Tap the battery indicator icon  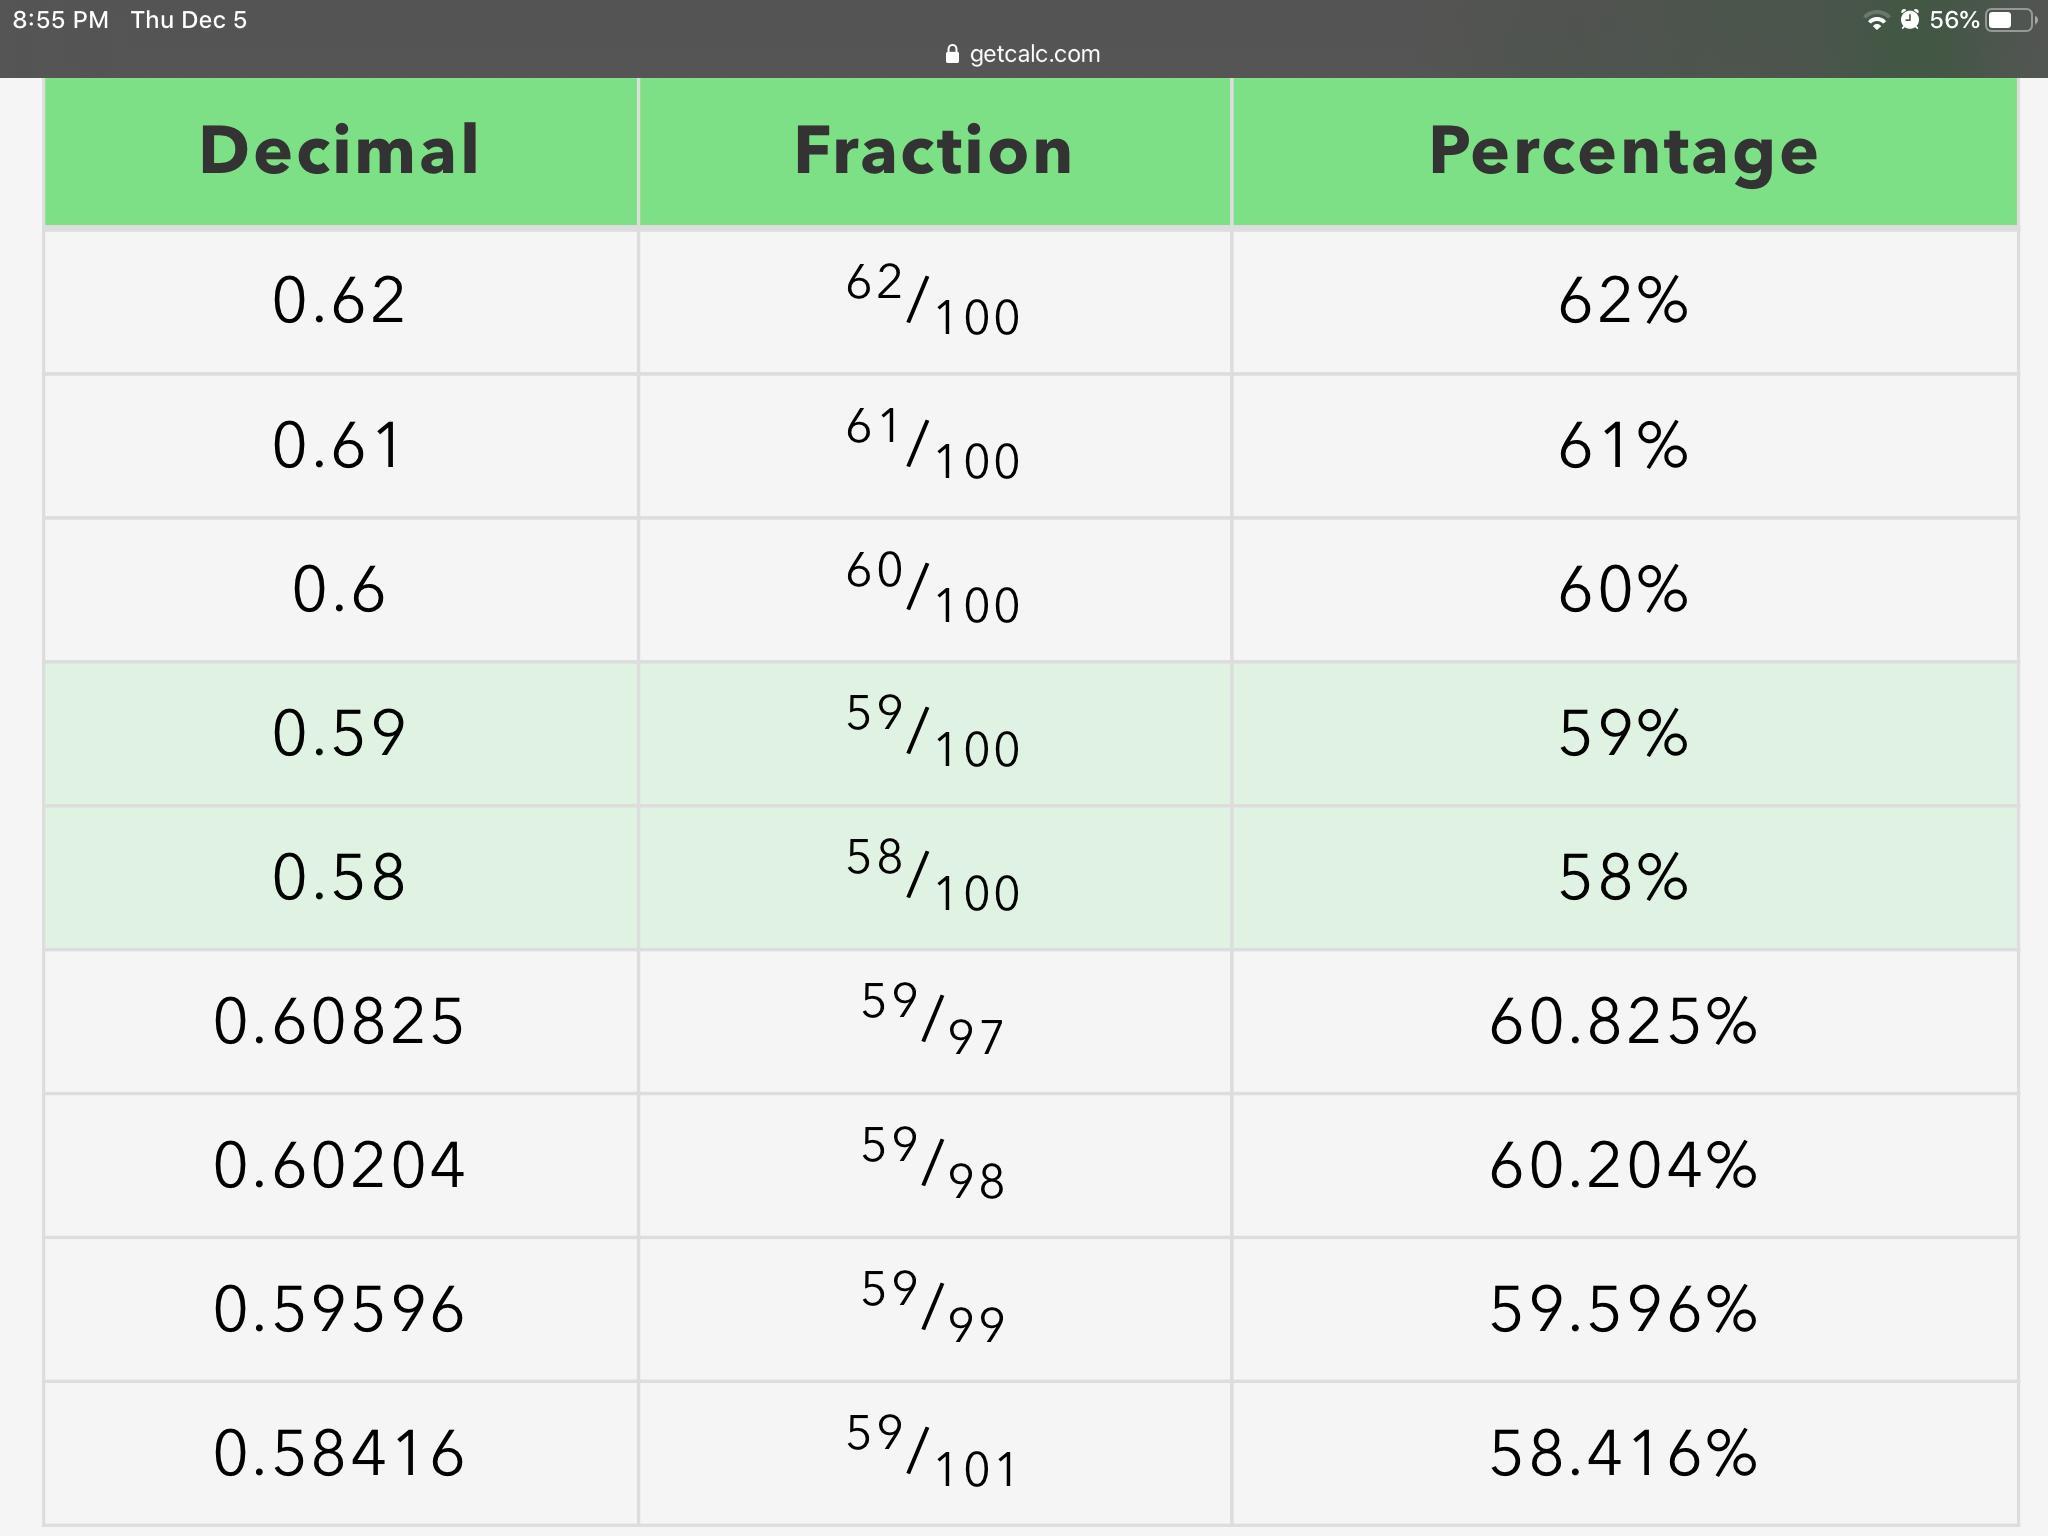(x=2009, y=20)
